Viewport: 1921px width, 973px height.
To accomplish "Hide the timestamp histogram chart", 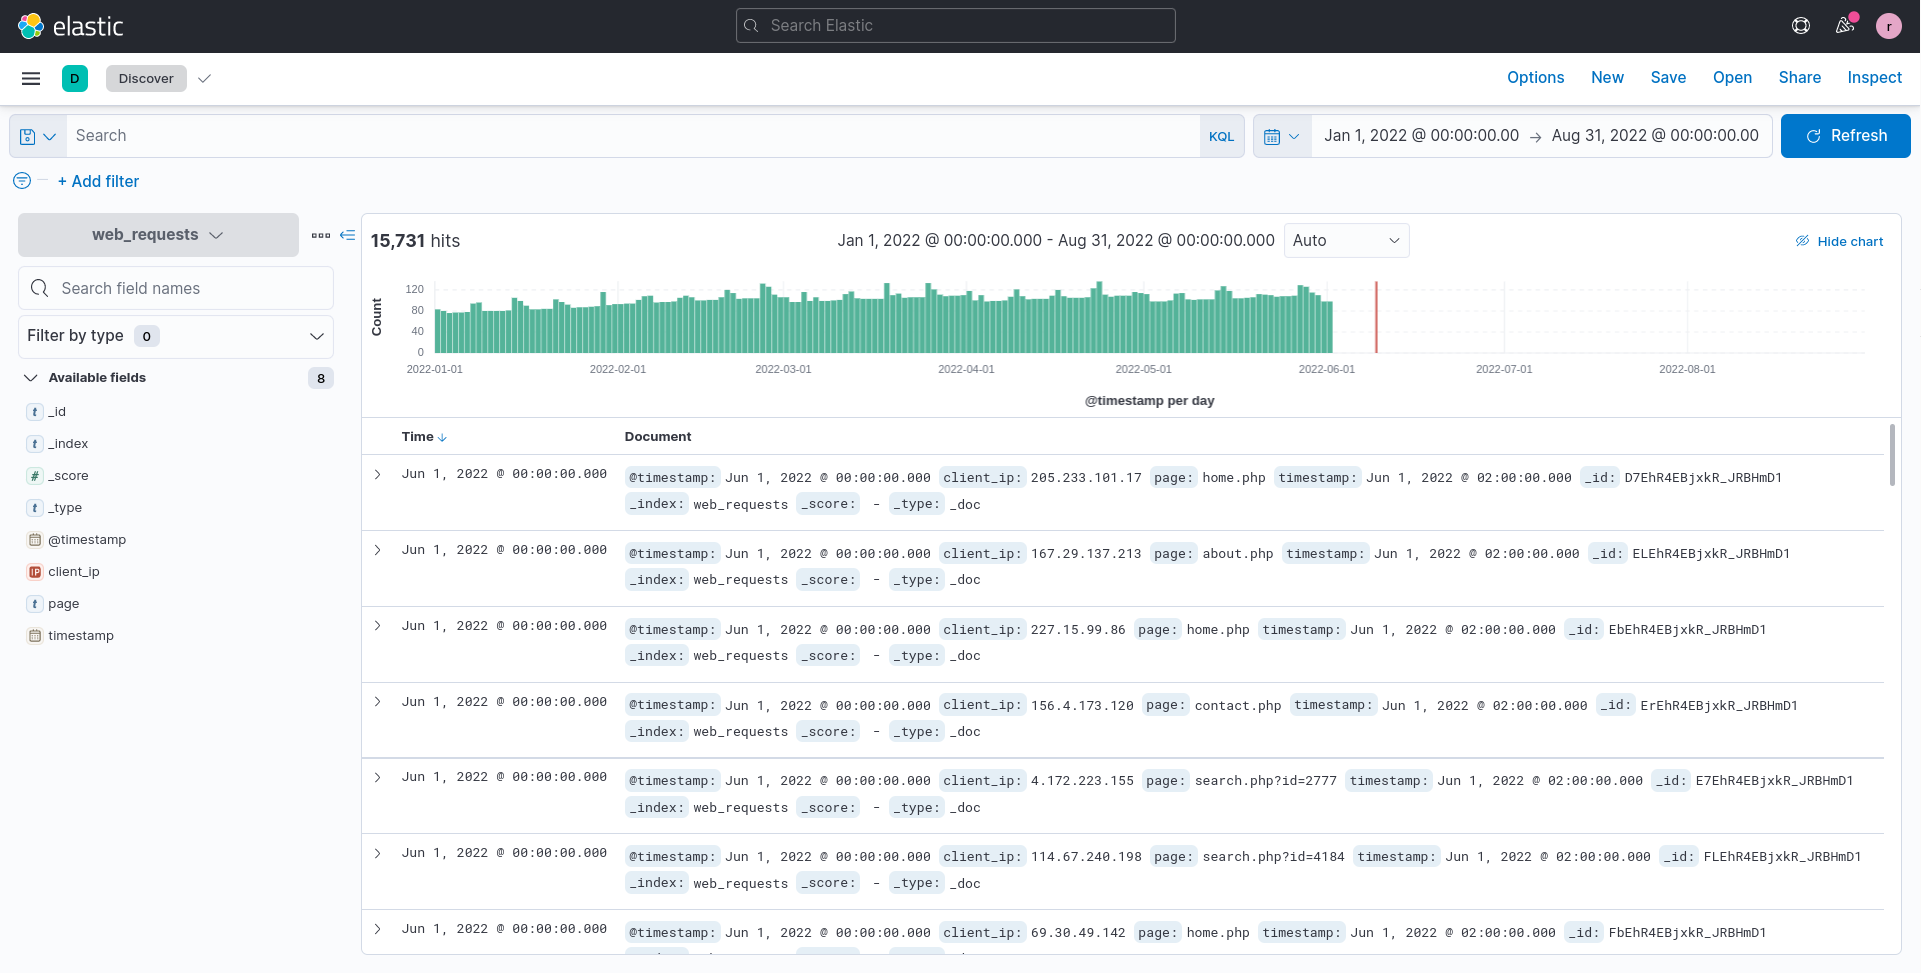I will (1838, 240).
